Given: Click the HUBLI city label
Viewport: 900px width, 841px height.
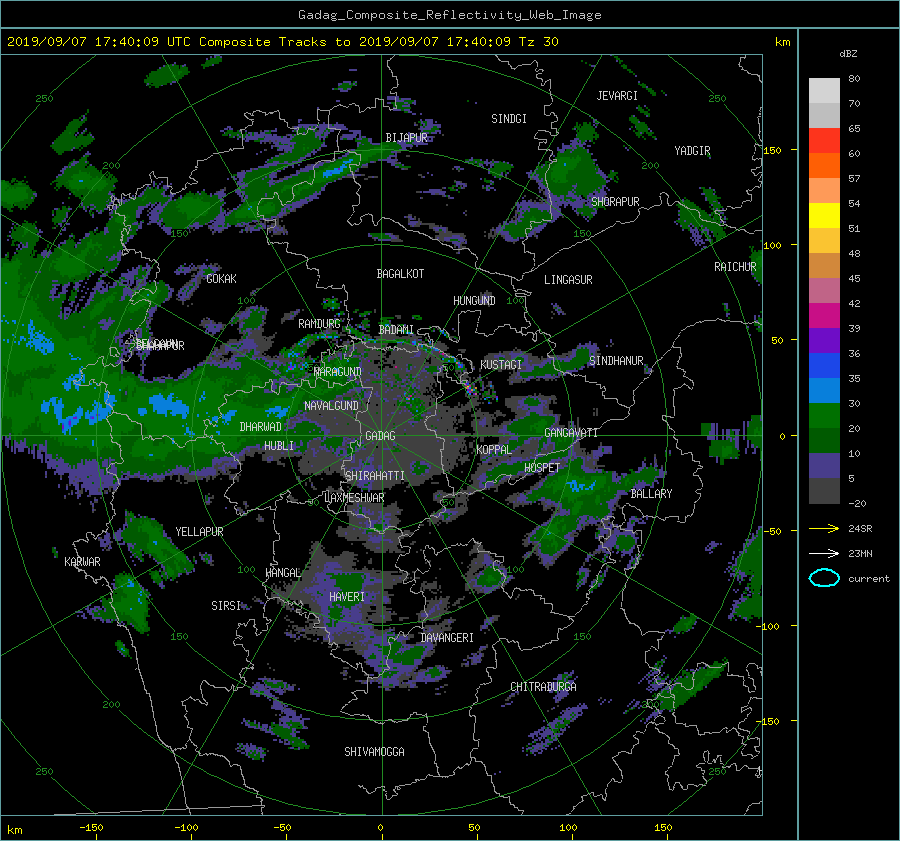Looking at the screenshot, I should click(278, 446).
